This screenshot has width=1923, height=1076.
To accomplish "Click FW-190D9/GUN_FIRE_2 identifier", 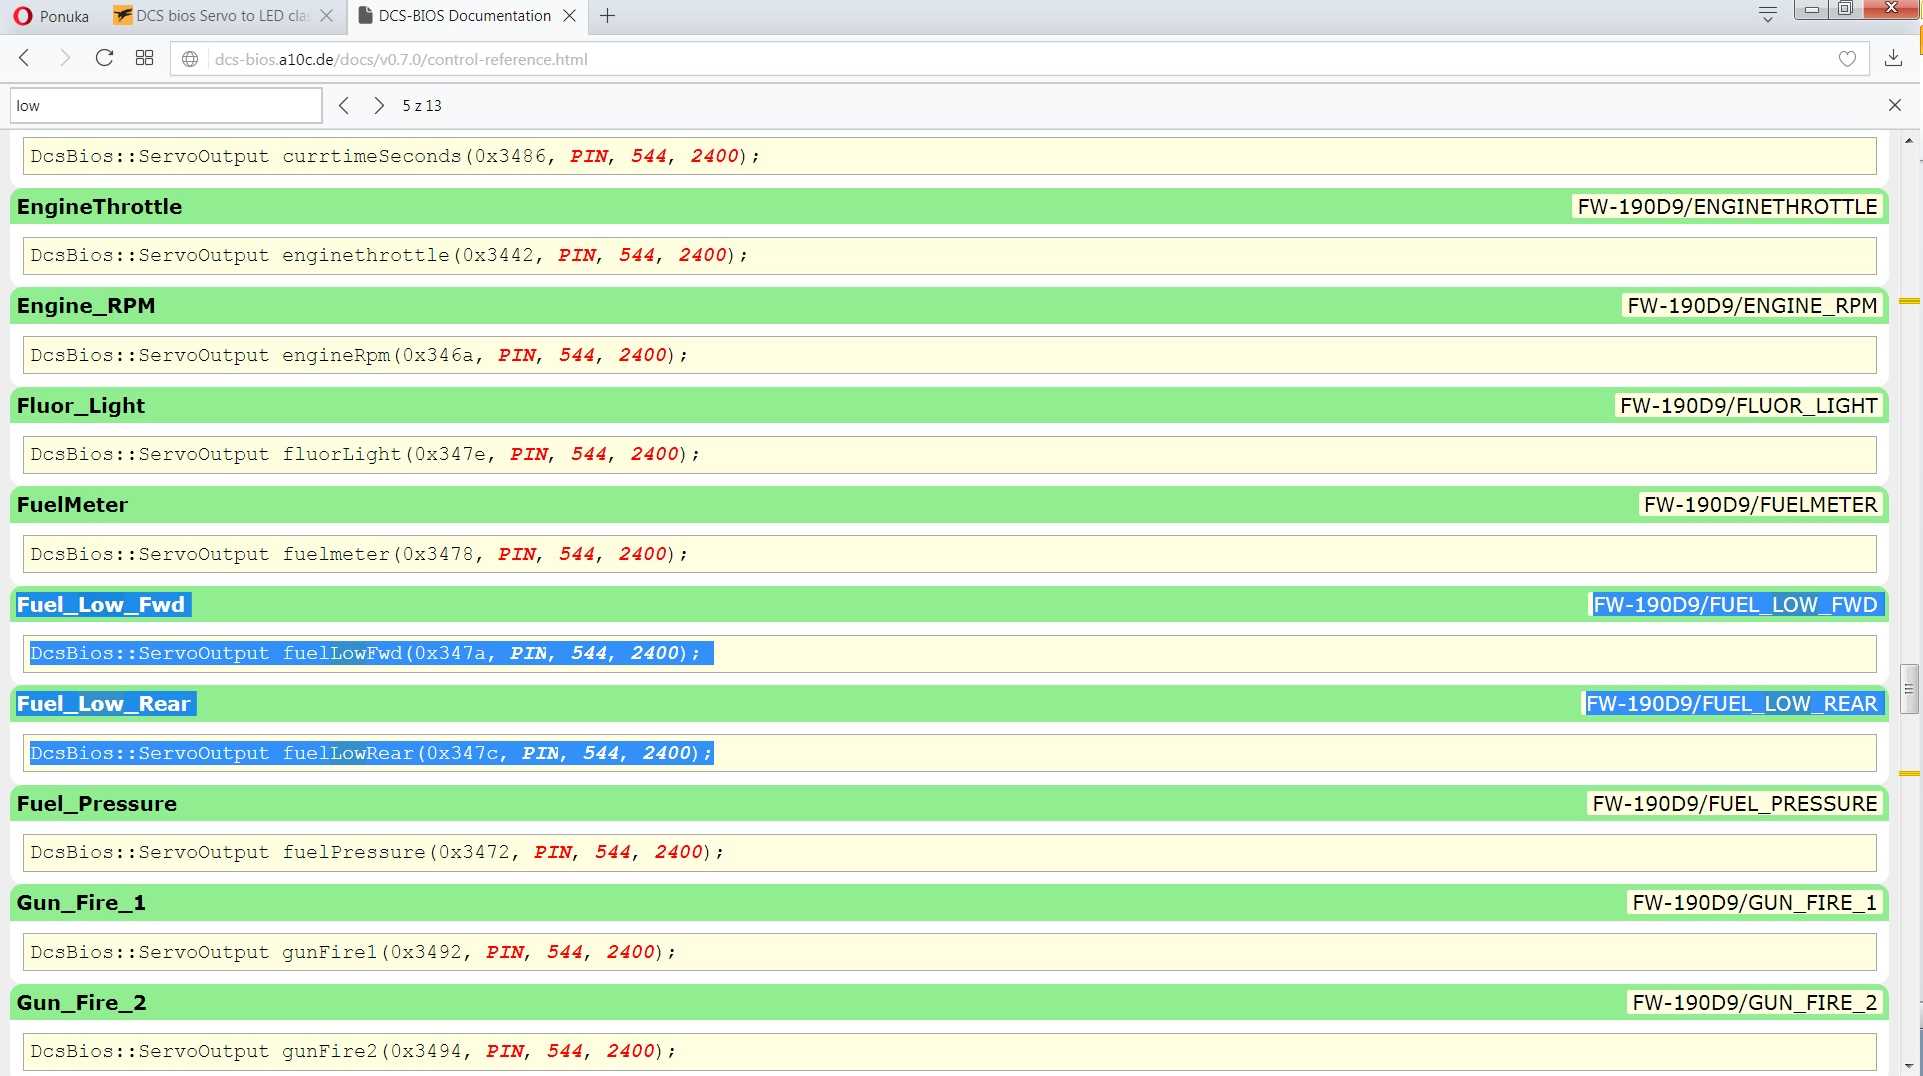I will (1754, 1003).
